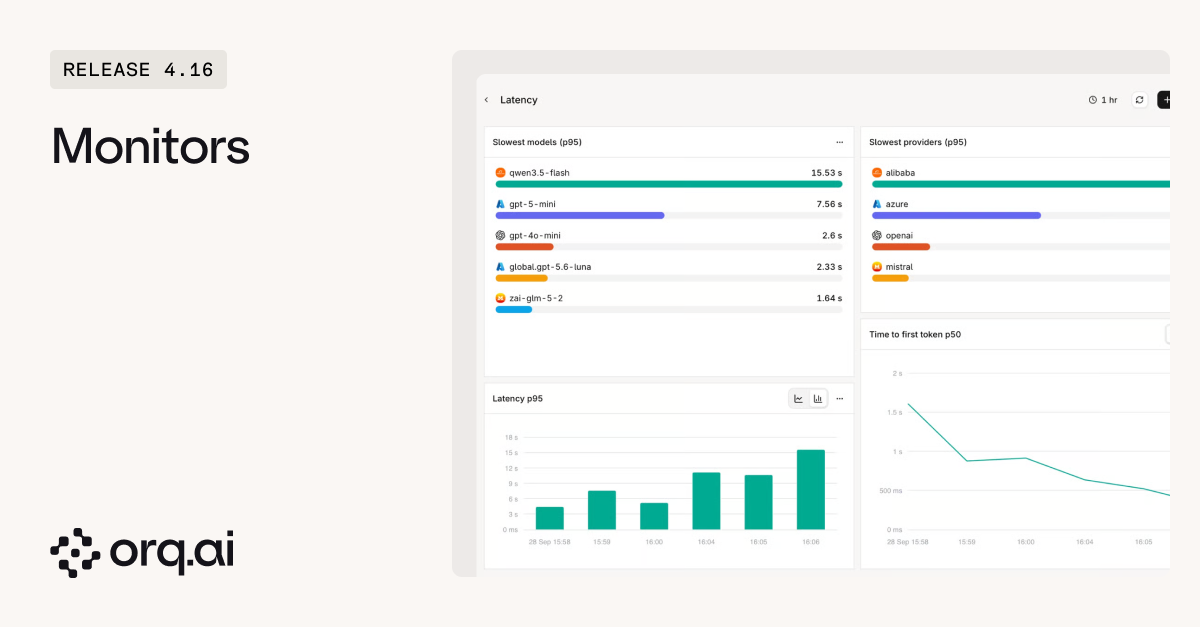Click the "Monitors" heading
This screenshot has height=627, width=1200.
(151, 146)
